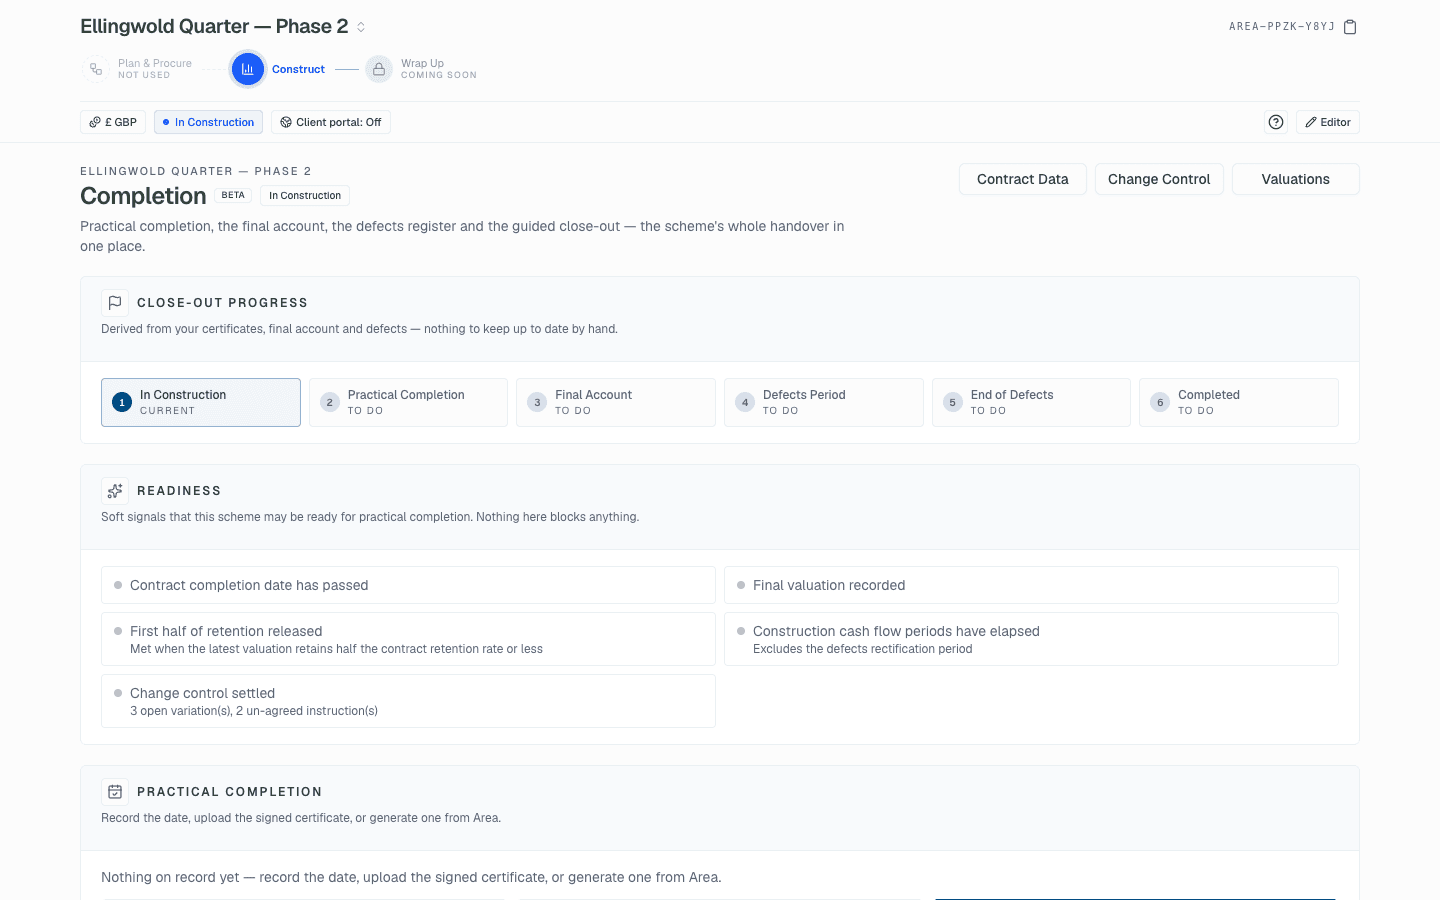This screenshot has width=1440, height=900.
Task: Click 'Contract completion date has passed' signal
Action: (x=408, y=585)
